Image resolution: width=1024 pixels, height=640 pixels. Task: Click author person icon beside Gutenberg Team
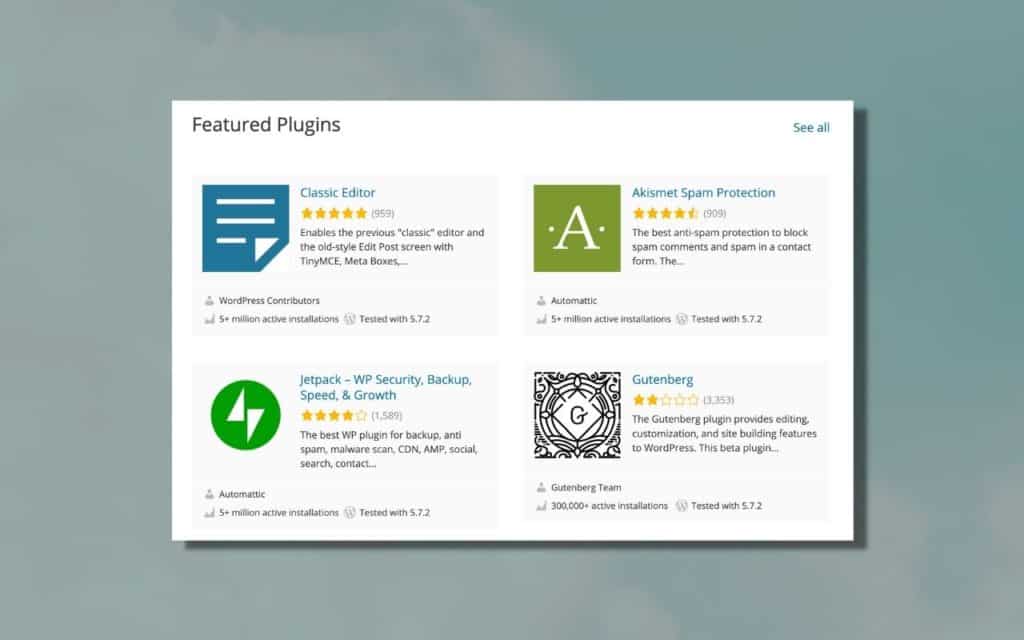pyautogui.click(x=541, y=487)
